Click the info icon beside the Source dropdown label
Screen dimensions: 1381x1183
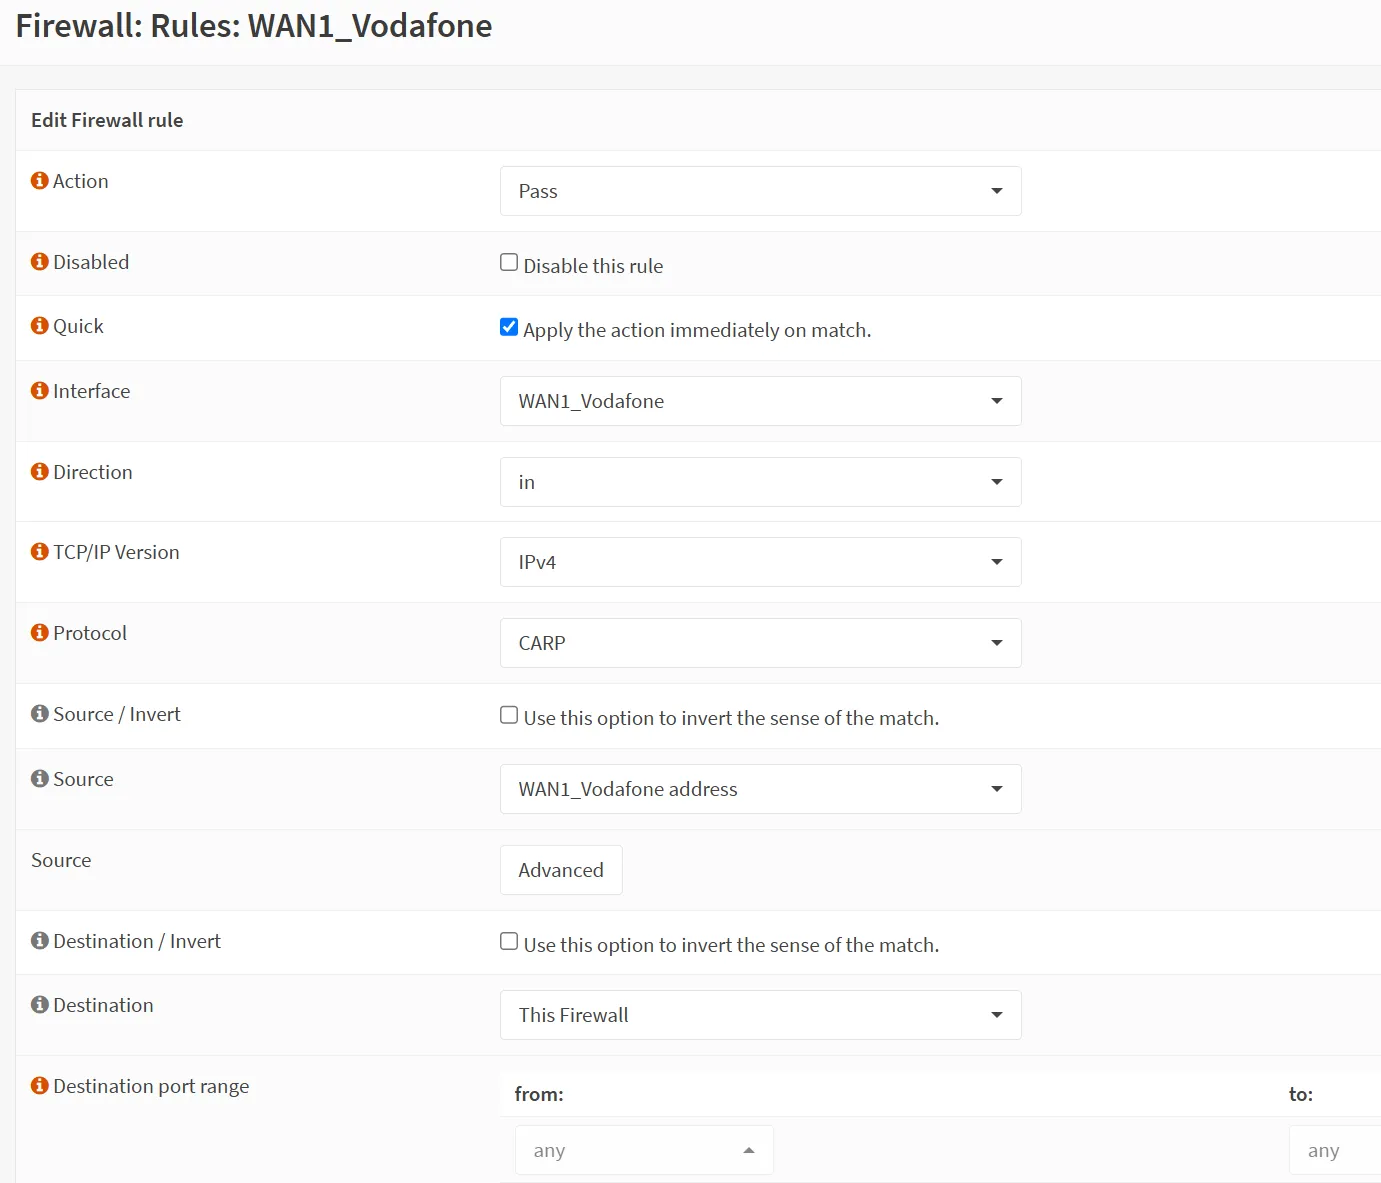40,779
